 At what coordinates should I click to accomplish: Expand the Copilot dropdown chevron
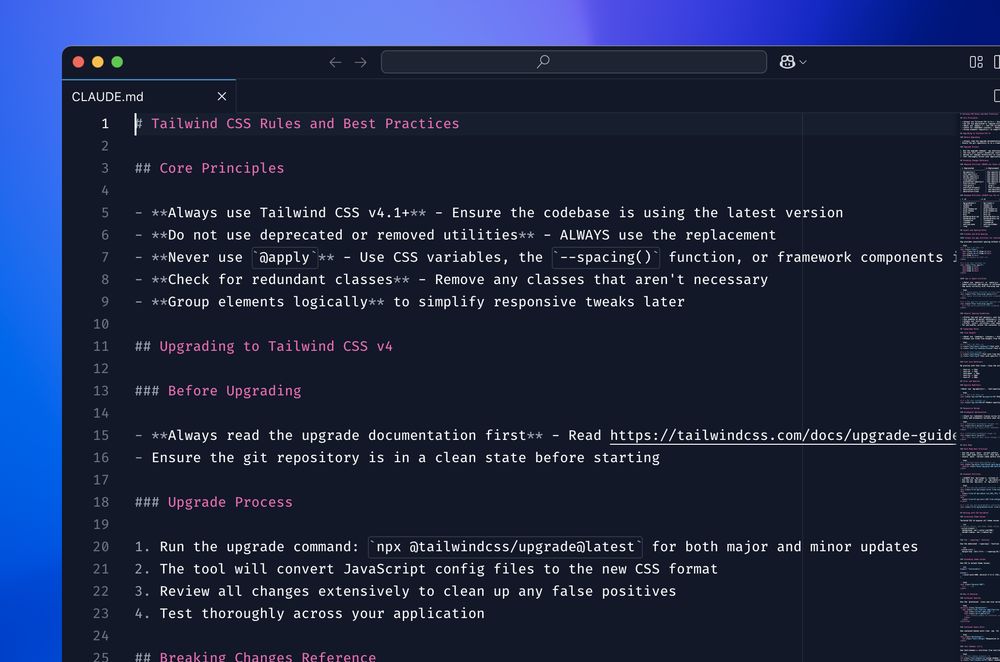click(803, 62)
